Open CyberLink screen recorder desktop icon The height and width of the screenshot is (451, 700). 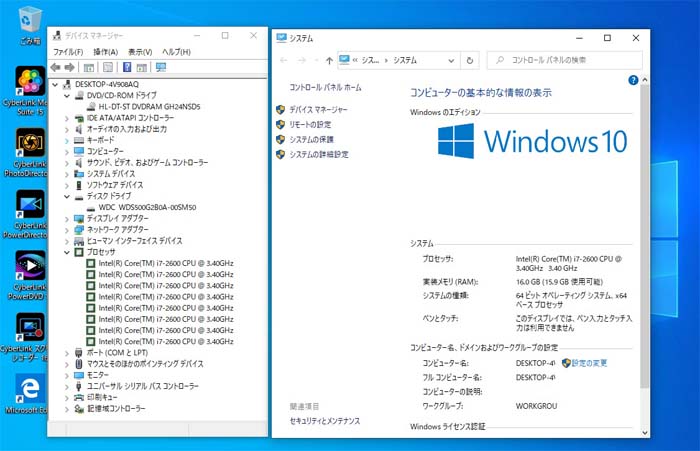click(x=30, y=337)
